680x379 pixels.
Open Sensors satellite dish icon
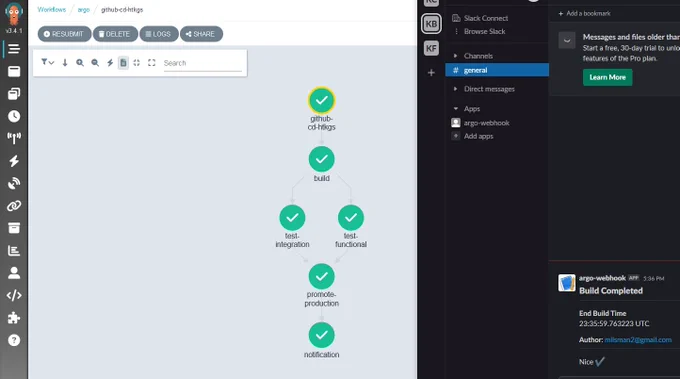14,183
